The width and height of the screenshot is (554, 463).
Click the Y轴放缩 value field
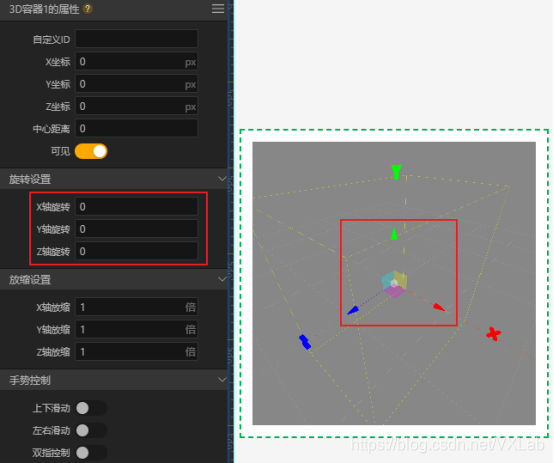coord(136,329)
